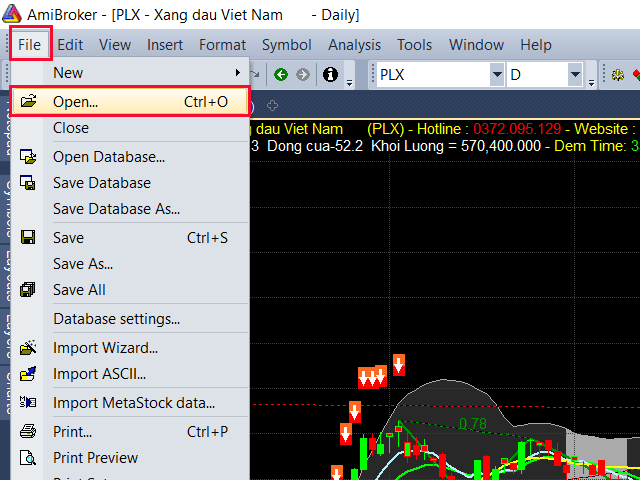This screenshot has width=640, height=480.
Task: Click the topmost orange down-arrow signal marker
Action: (399, 365)
